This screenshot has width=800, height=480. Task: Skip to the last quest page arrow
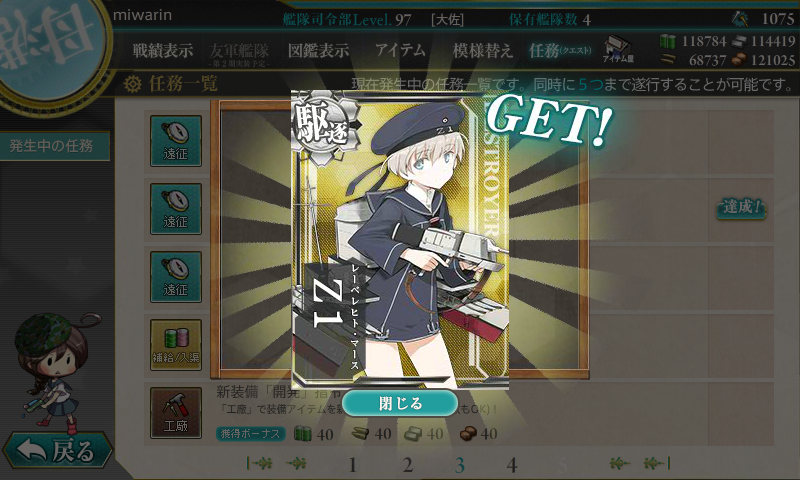656,463
